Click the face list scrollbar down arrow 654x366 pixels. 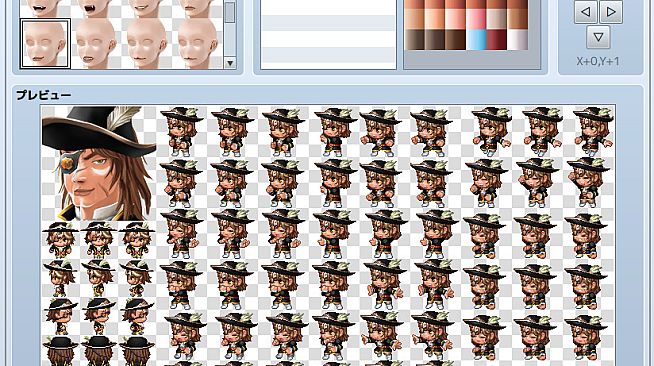[230, 63]
